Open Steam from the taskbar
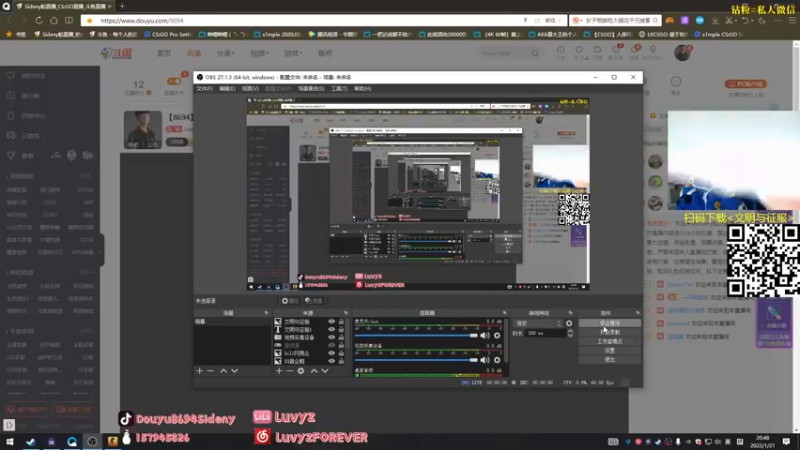Image resolution: width=800 pixels, height=450 pixels. pyautogui.click(x=31, y=441)
